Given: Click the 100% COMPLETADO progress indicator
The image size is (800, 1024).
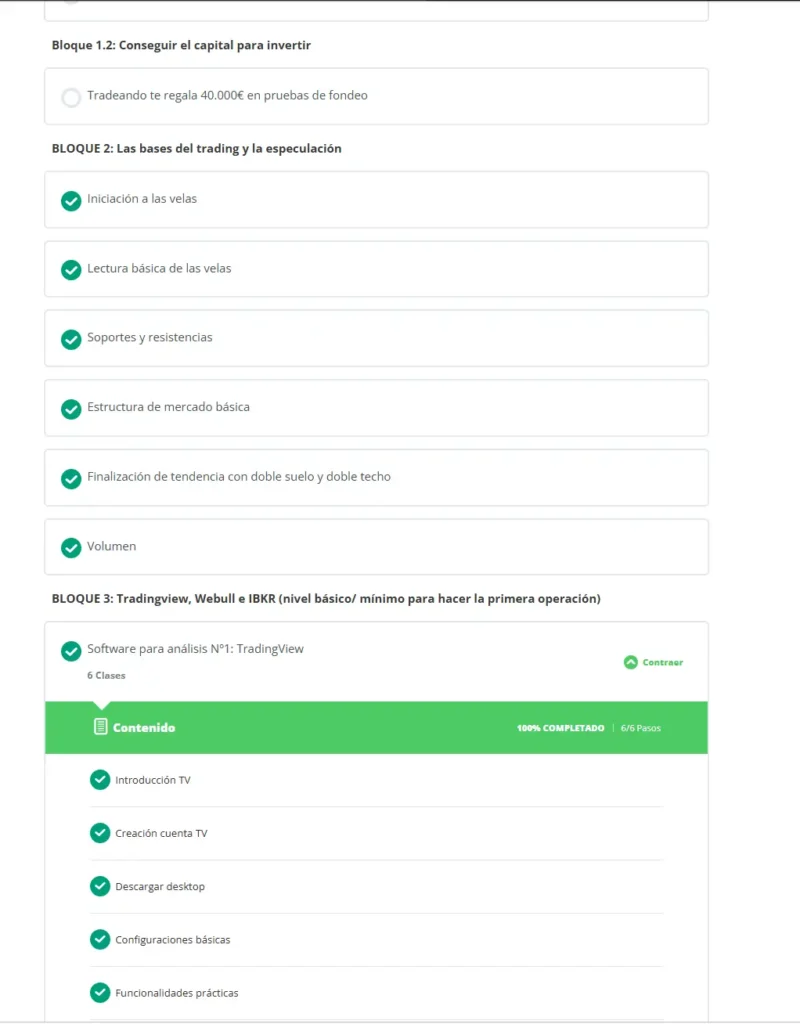Looking at the screenshot, I should (560, 728).
